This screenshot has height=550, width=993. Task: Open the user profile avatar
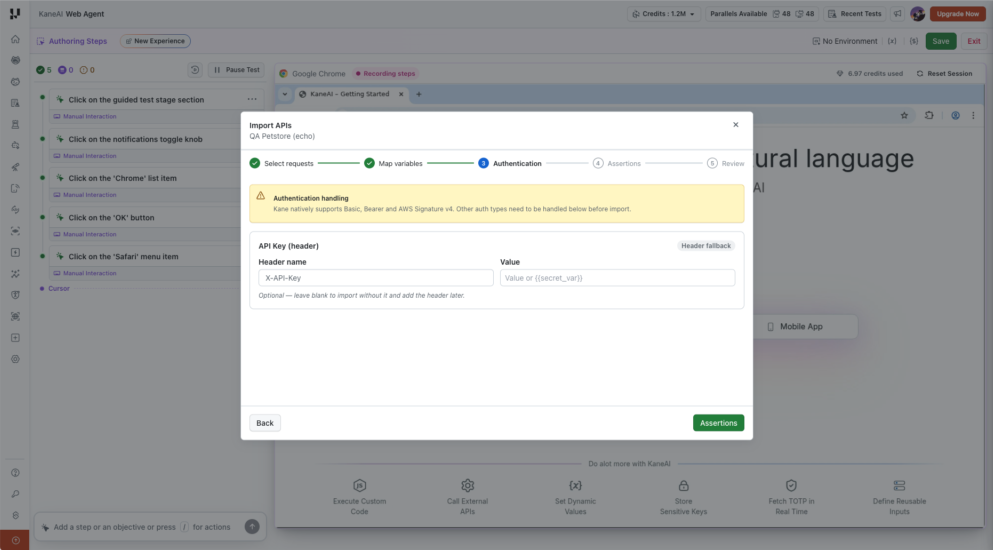pyautogui.click(x=917, y=13)
